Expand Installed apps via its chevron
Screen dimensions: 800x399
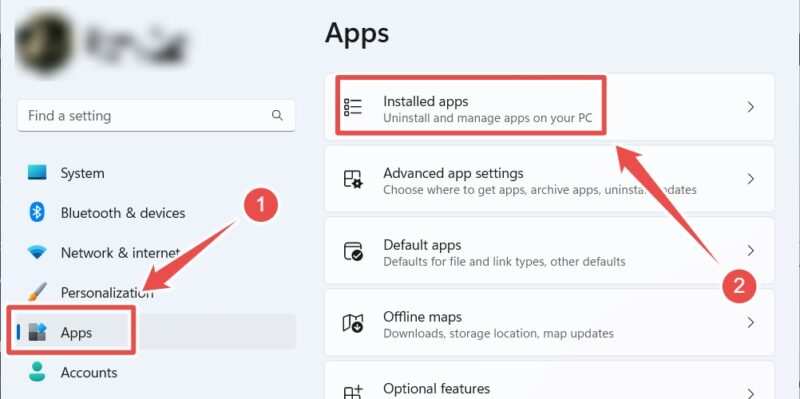(751, 107)
